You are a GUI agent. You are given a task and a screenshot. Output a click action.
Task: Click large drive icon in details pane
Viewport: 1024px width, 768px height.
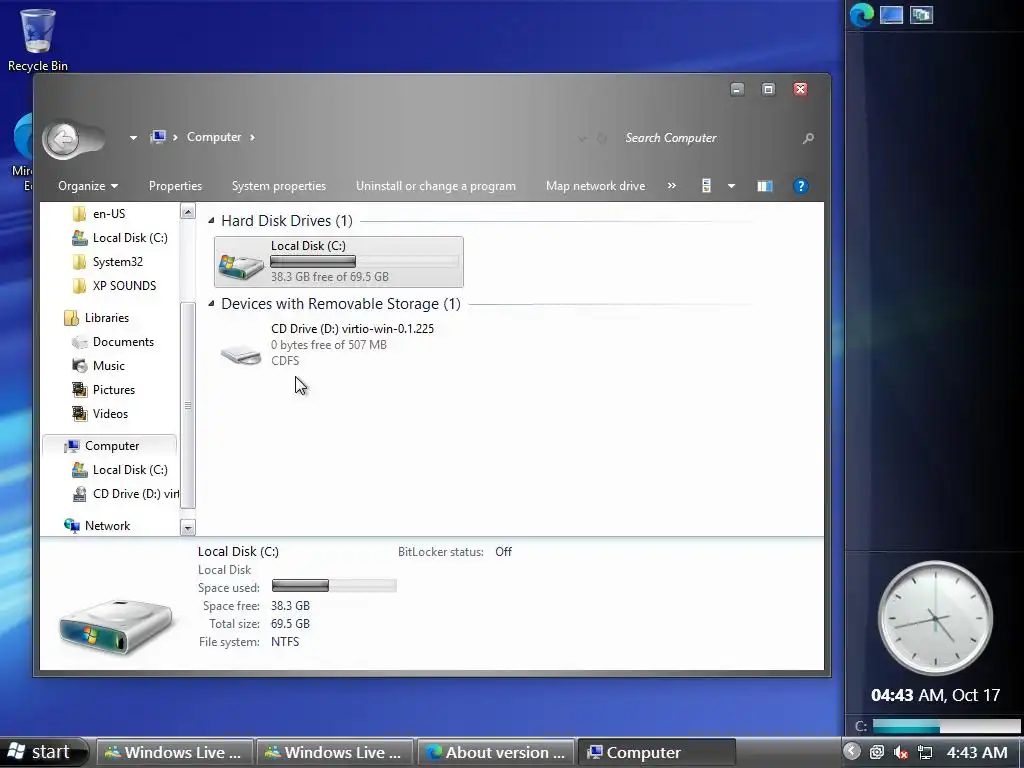point(116,626)
